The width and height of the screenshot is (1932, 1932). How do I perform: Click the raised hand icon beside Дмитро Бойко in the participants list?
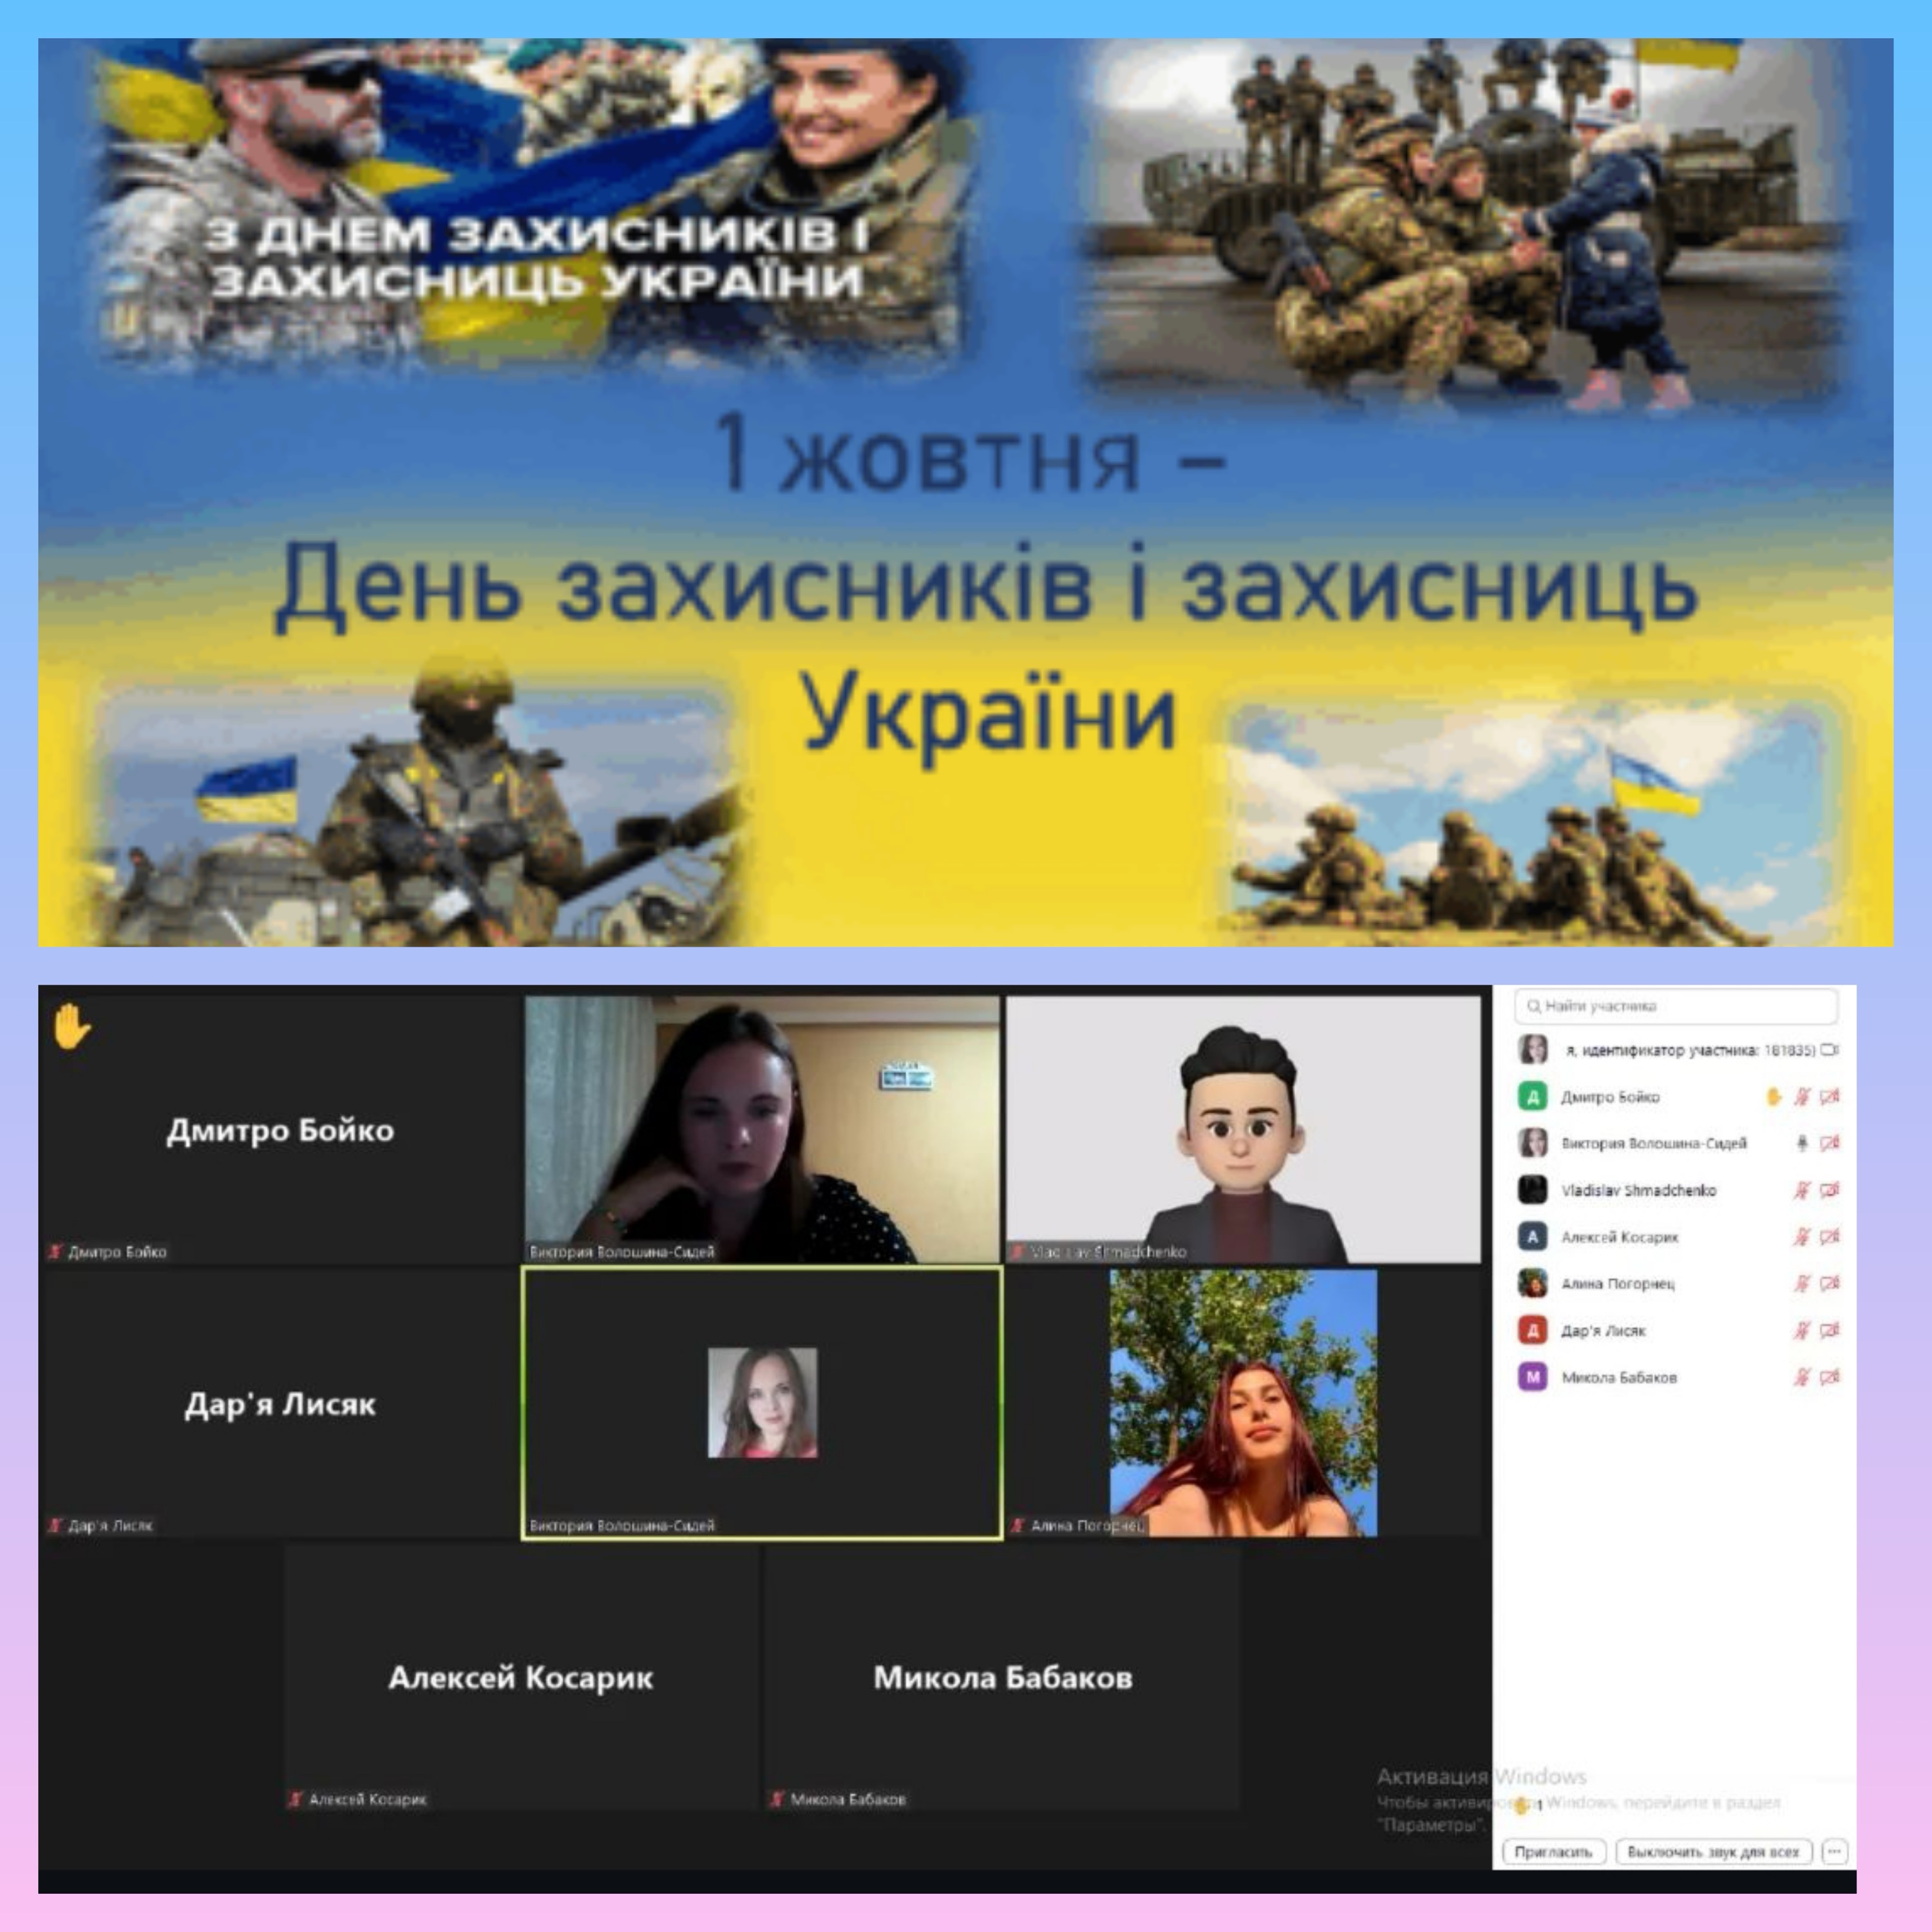[1773, 1097]
